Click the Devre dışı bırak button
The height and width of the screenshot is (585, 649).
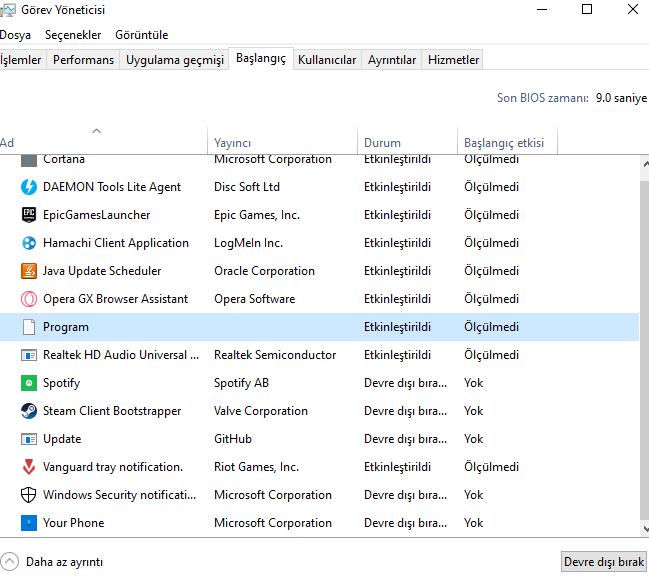click(603, 562)
